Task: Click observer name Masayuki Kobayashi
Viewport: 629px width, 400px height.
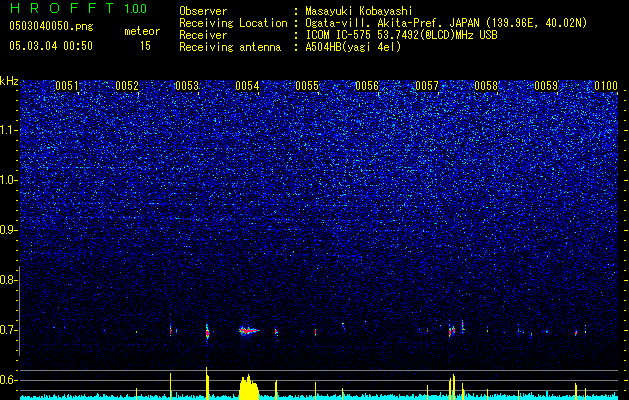Action: [359, 11]
